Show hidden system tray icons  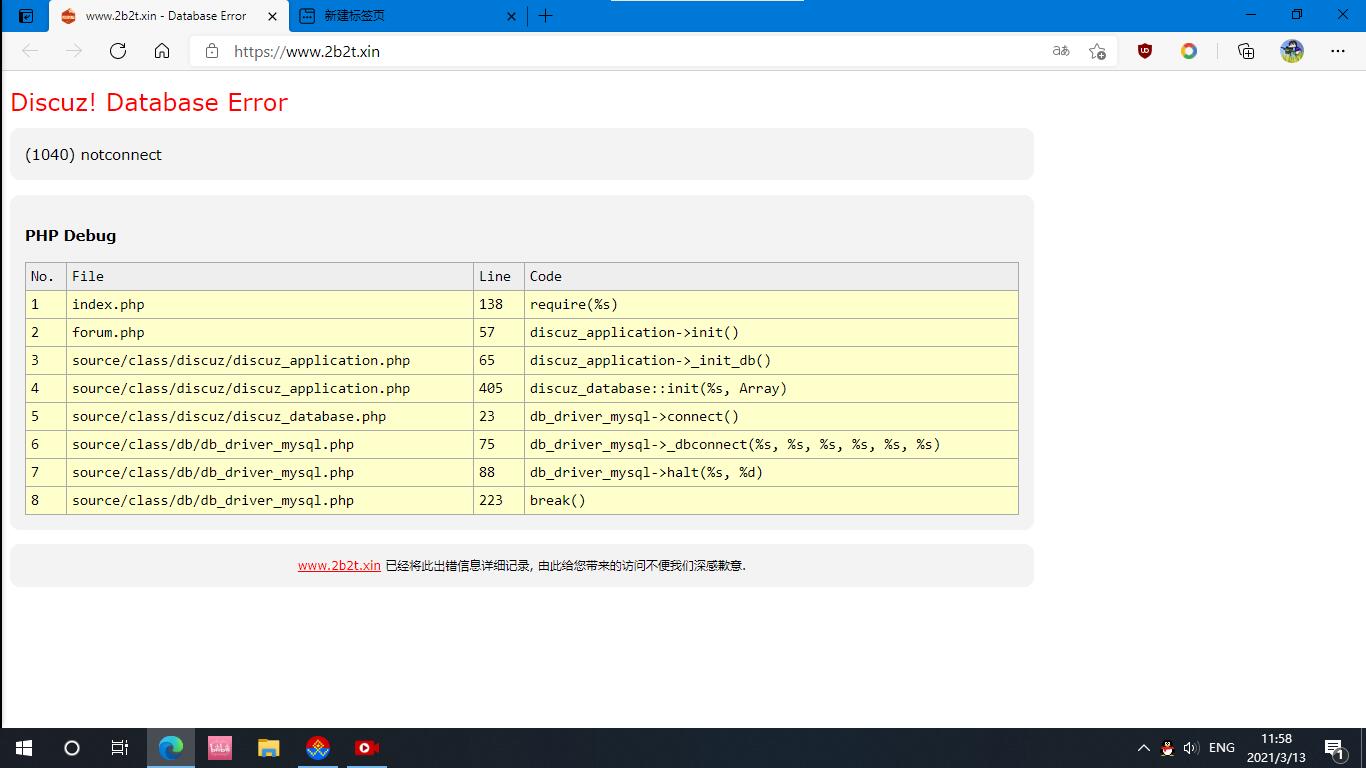click(1143, 748)
